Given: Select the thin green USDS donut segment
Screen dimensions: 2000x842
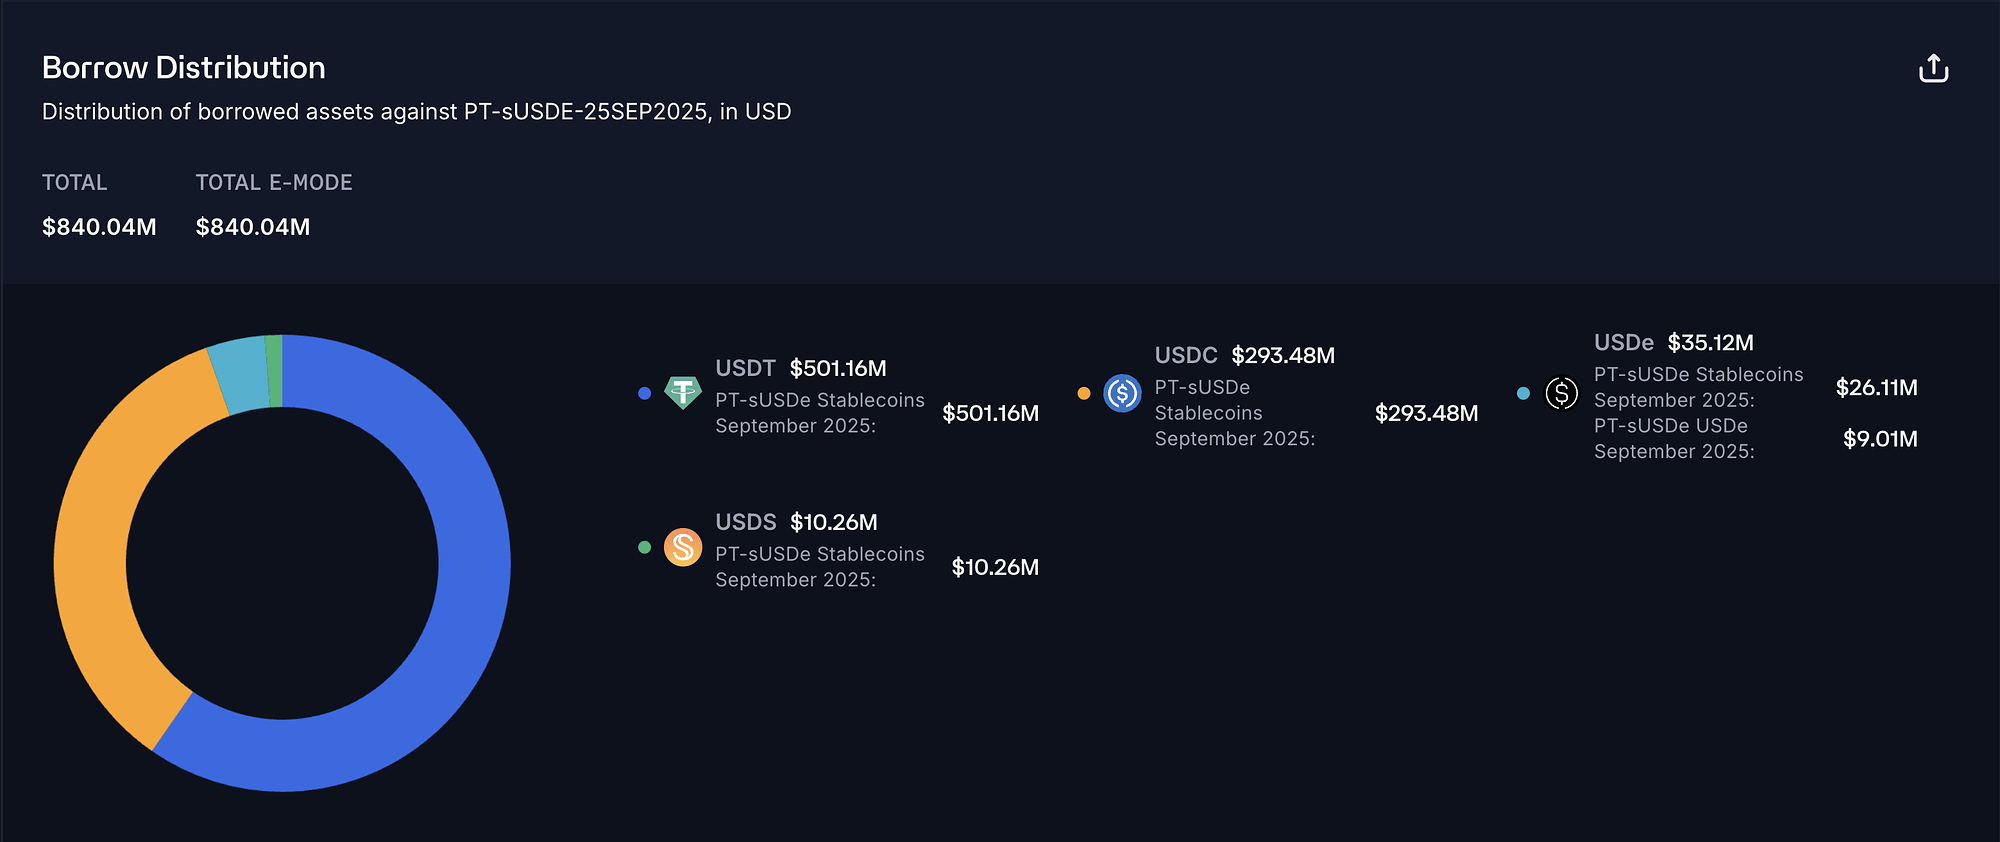Looking at the screenshot, I should tap(274, 371).
